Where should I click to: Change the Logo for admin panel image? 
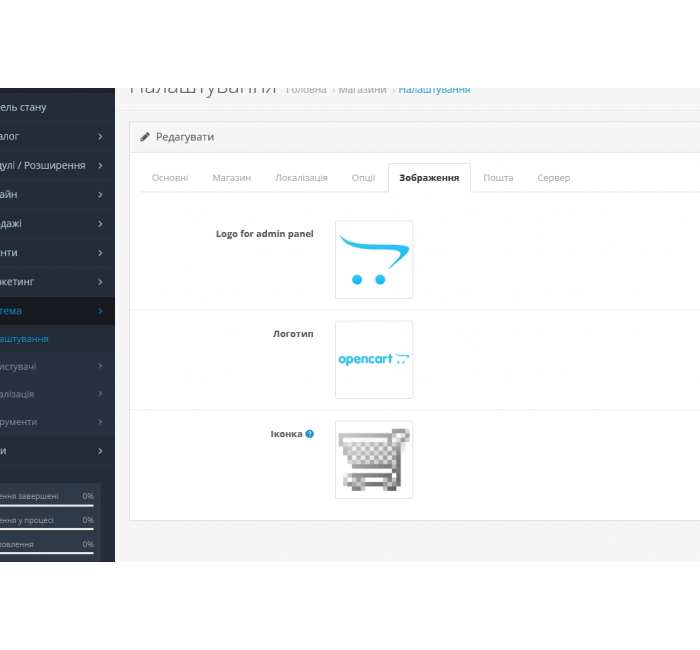[x=374, y=260]
